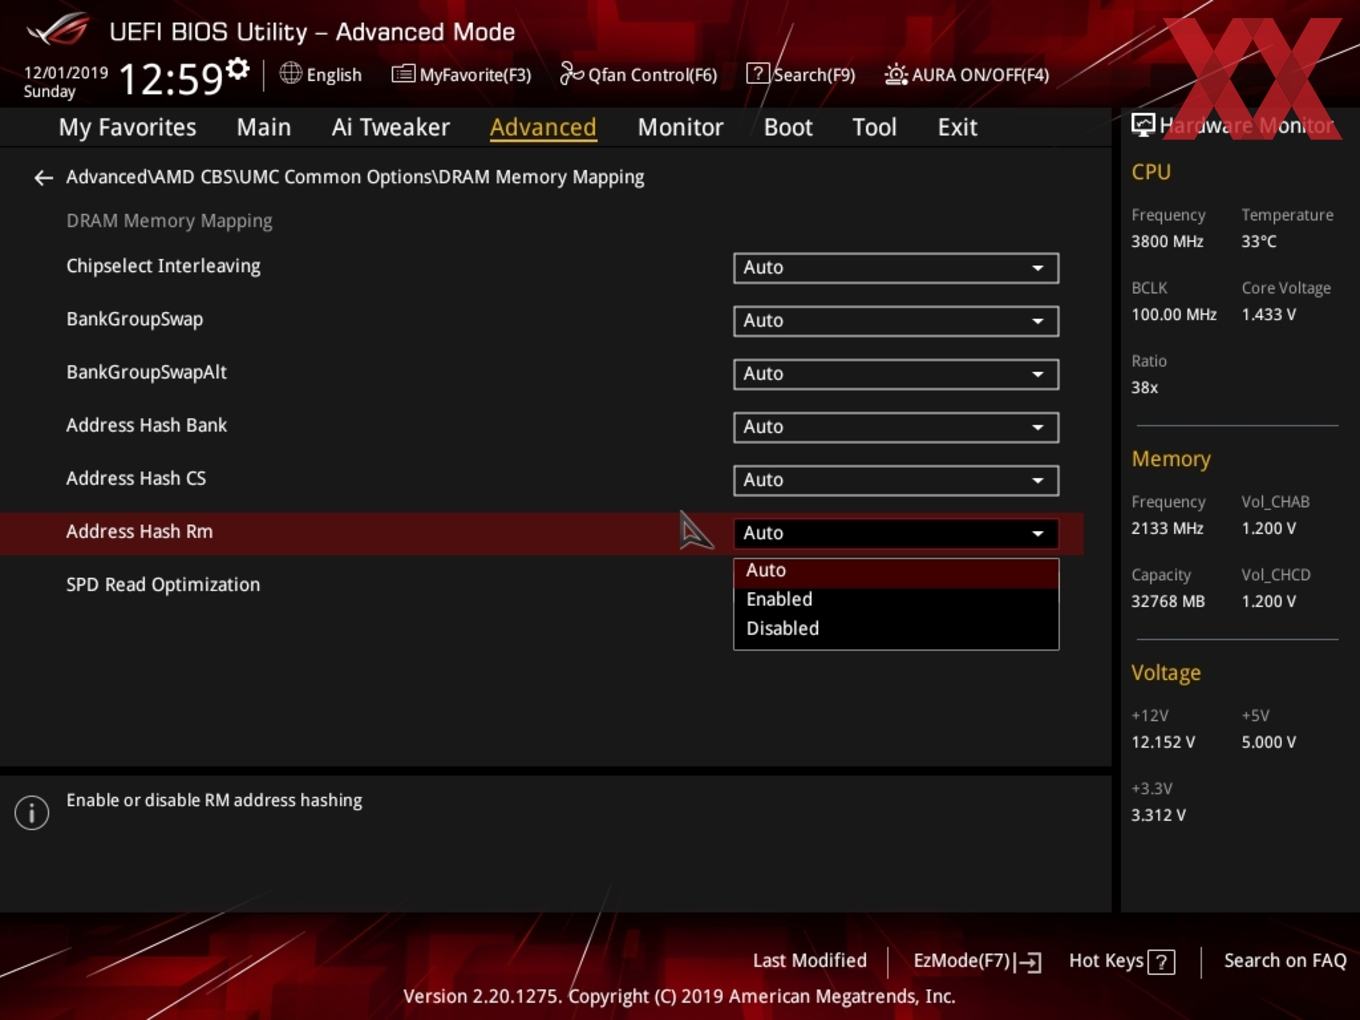This screenshot has height=1020, width=1360.
Task: Click the +5V reading 5.000 V
Action: [x=1268, y=742]
